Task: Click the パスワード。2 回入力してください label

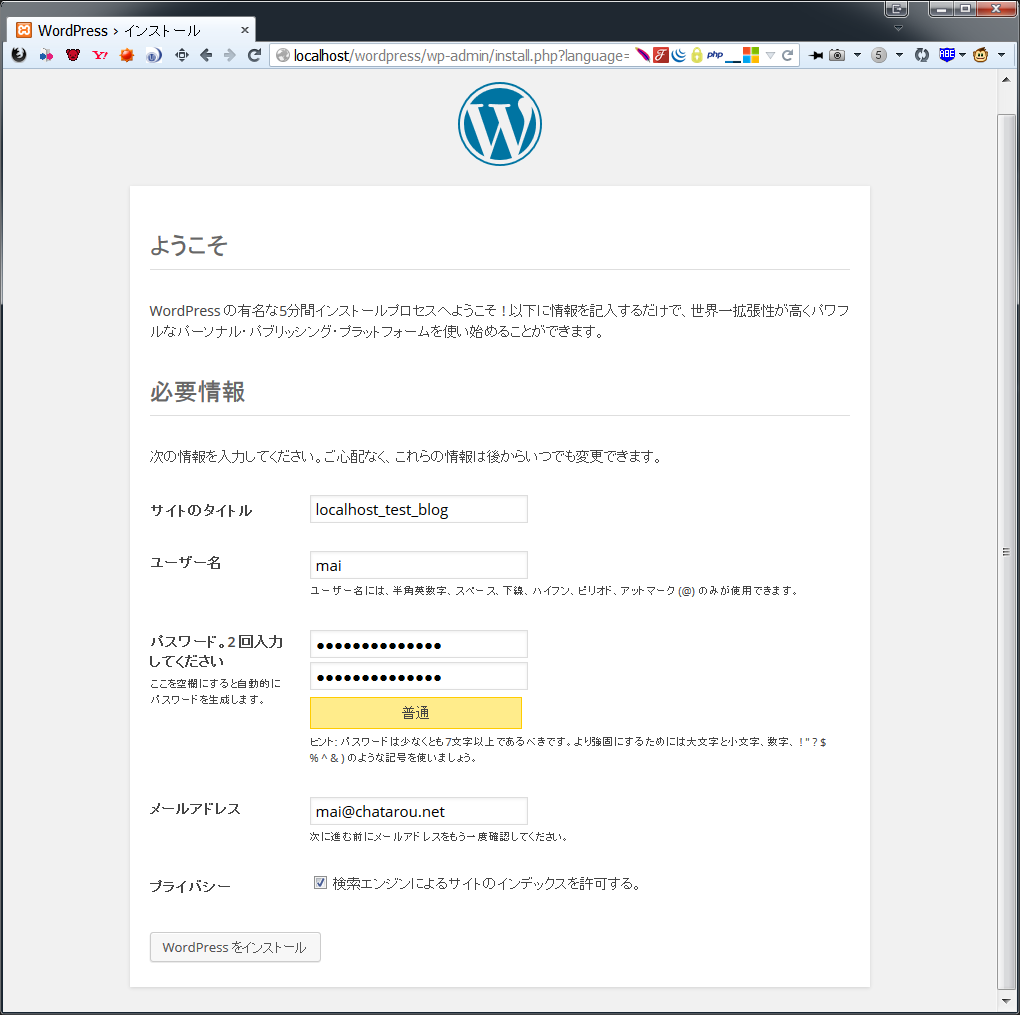Action: tap(217, 651)
